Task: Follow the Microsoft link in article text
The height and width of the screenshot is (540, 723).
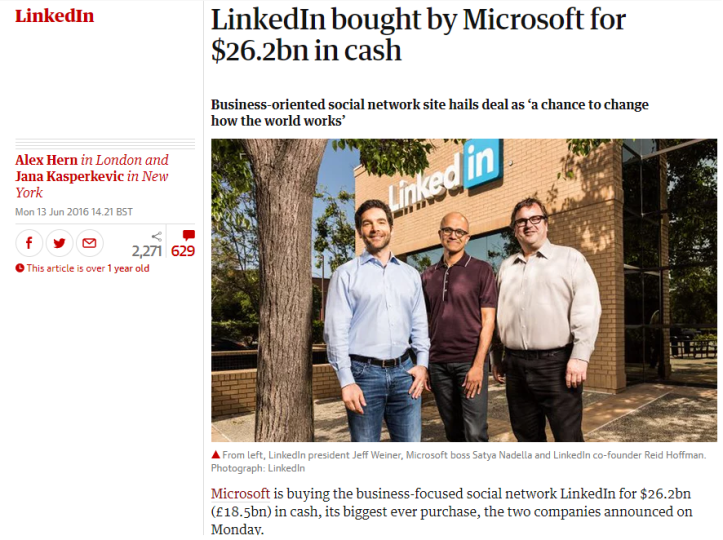Action: (238, 494)
